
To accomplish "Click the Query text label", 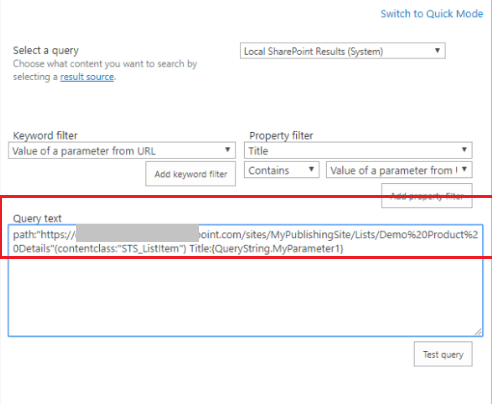I will (37, 219).
